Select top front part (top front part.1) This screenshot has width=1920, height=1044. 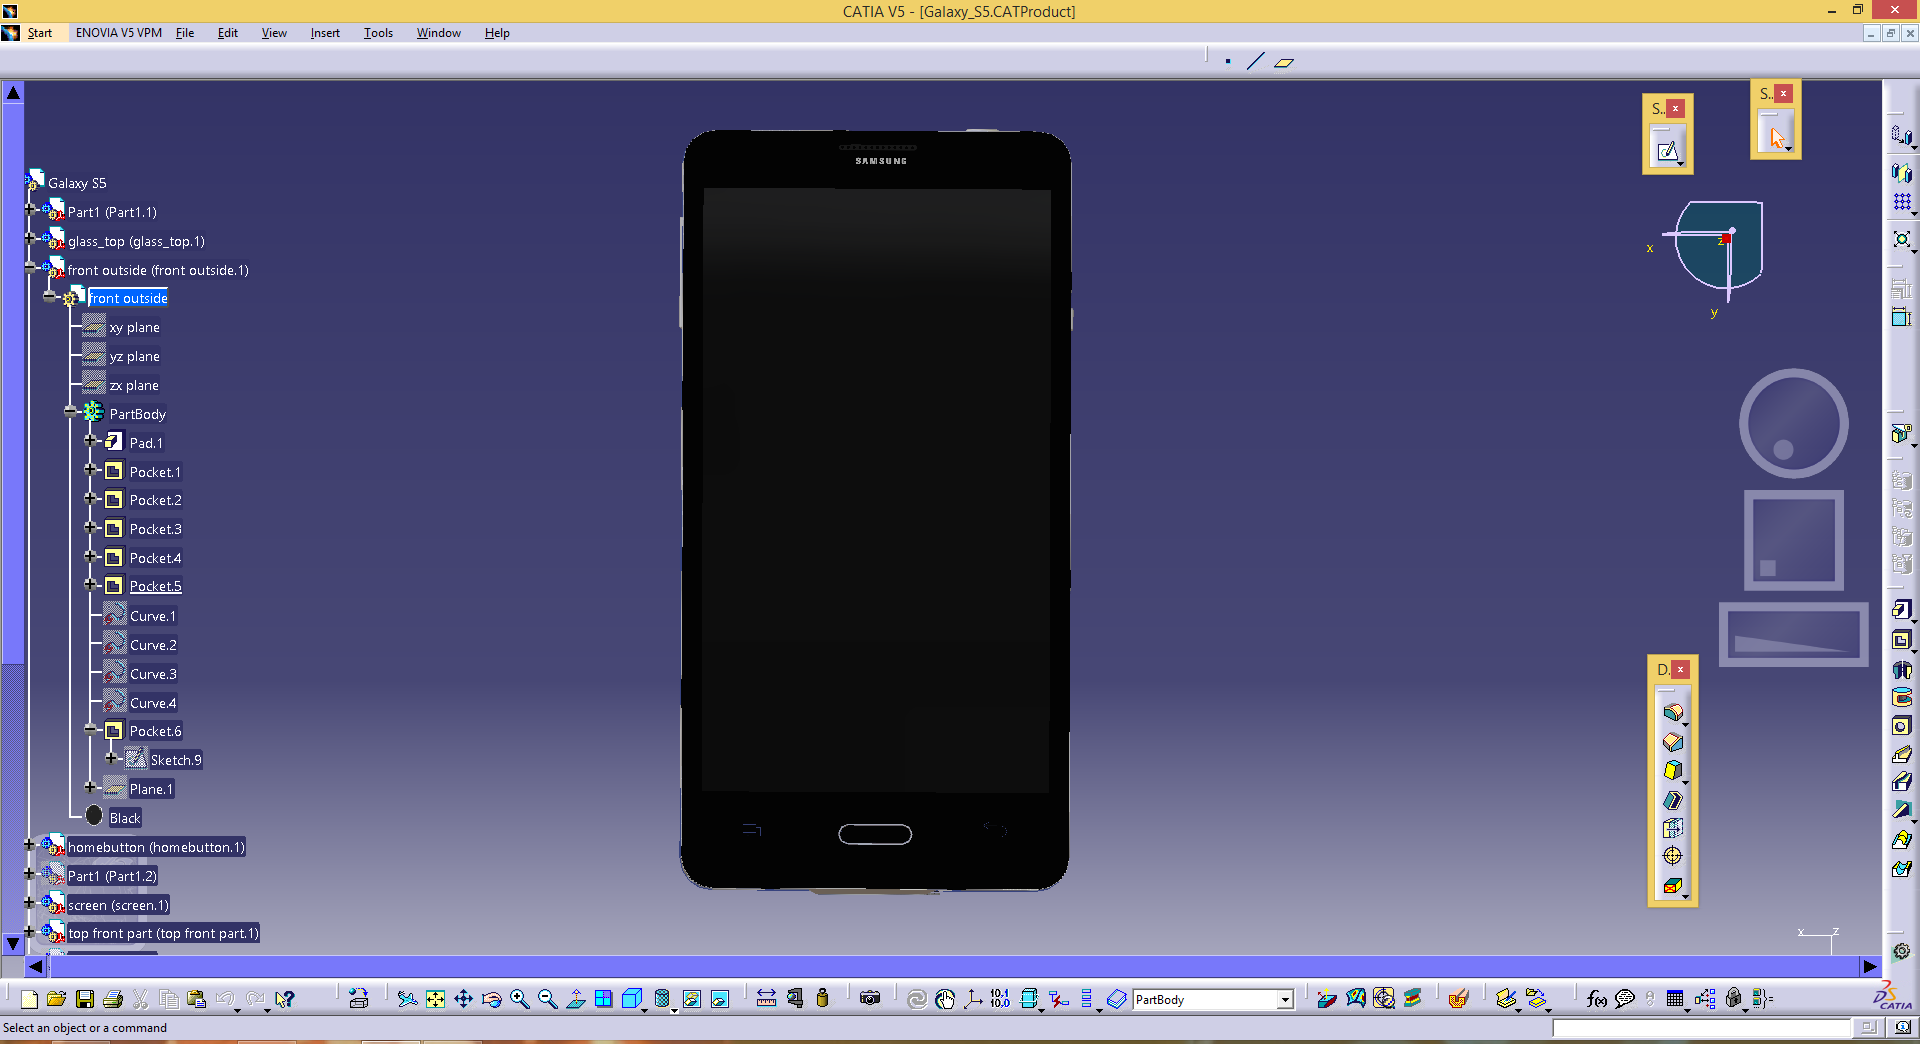(x=163, y=933)
